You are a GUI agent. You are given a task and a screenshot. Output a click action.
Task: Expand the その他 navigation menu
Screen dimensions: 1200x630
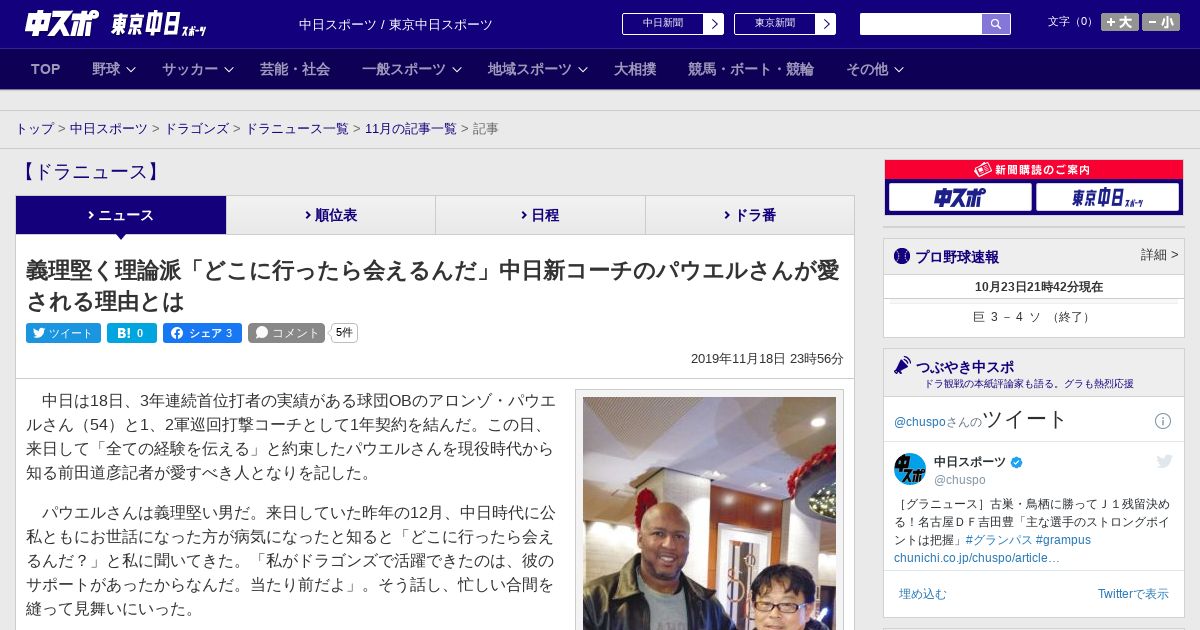pyautogui.click(x=875, y=69)
